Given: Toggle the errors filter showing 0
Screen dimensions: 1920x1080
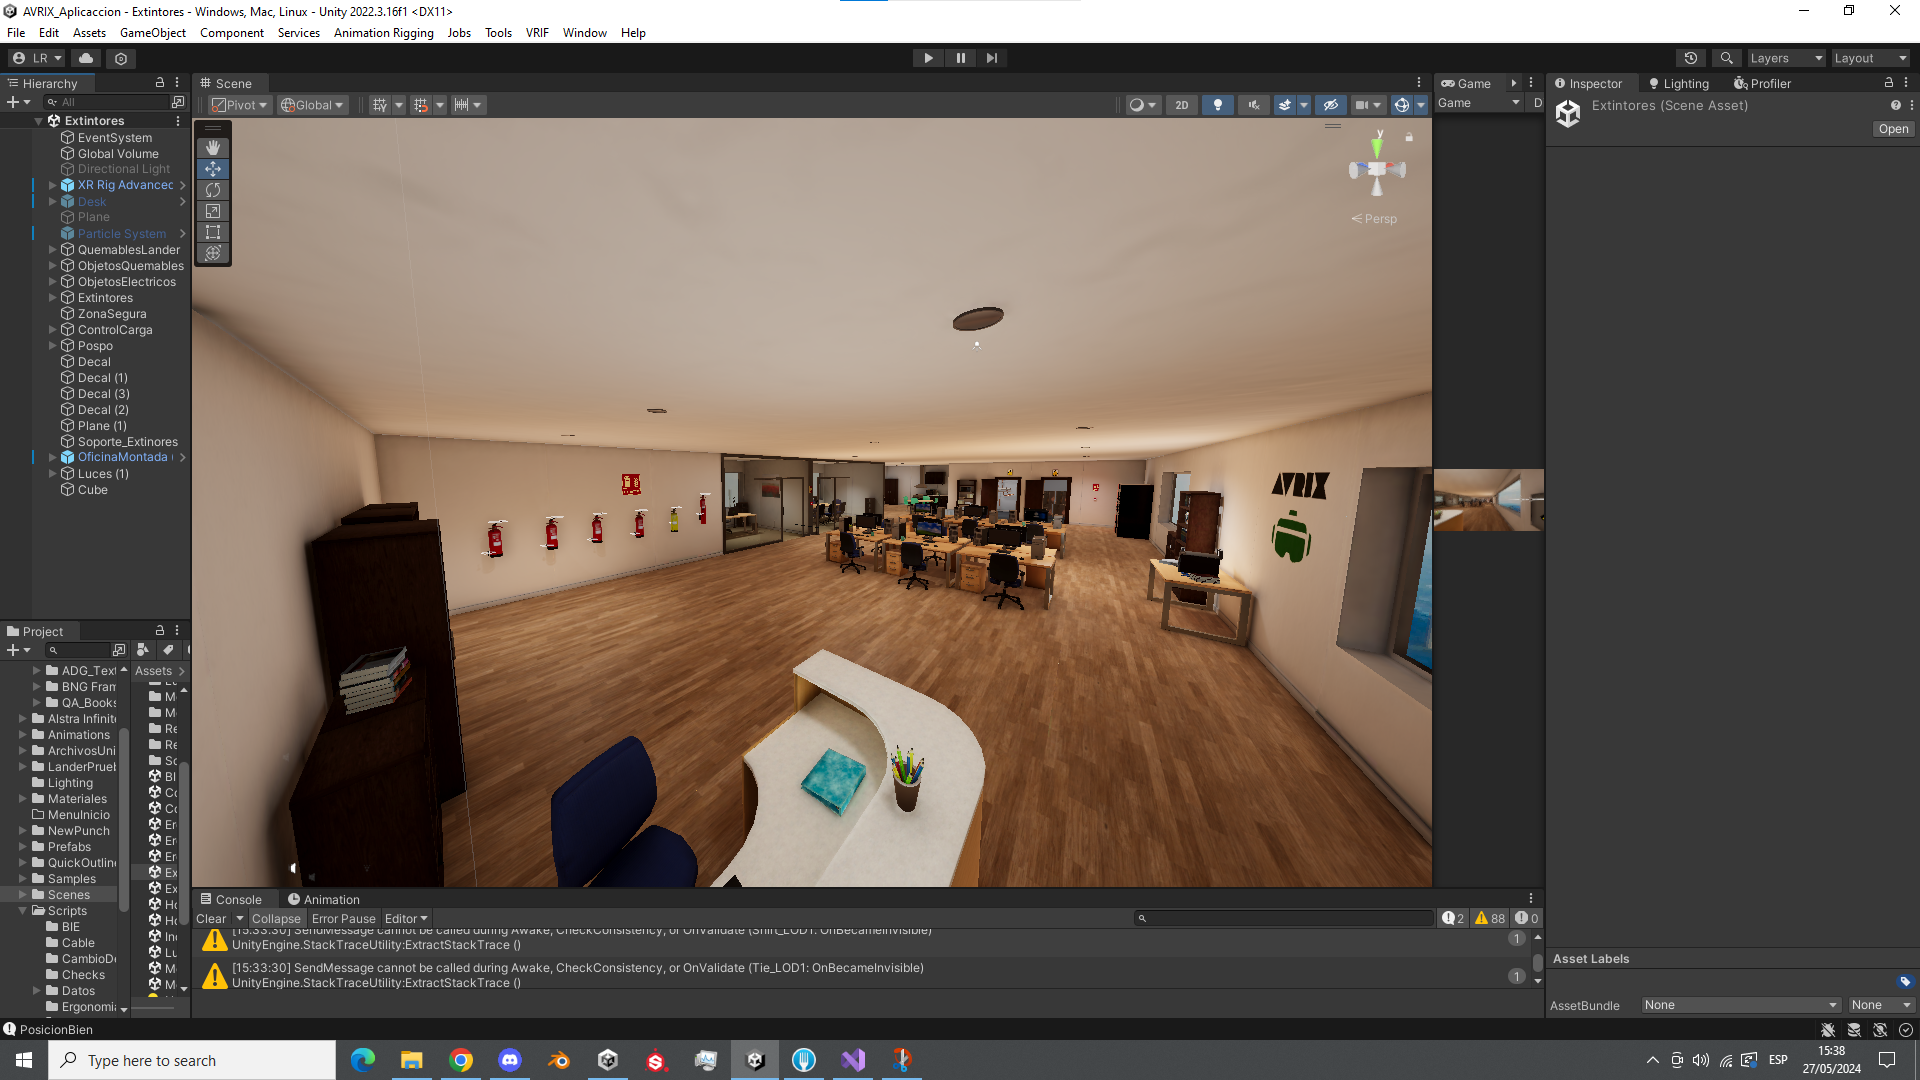Looking at the screenshot, I should click(x=1527, y=919).
